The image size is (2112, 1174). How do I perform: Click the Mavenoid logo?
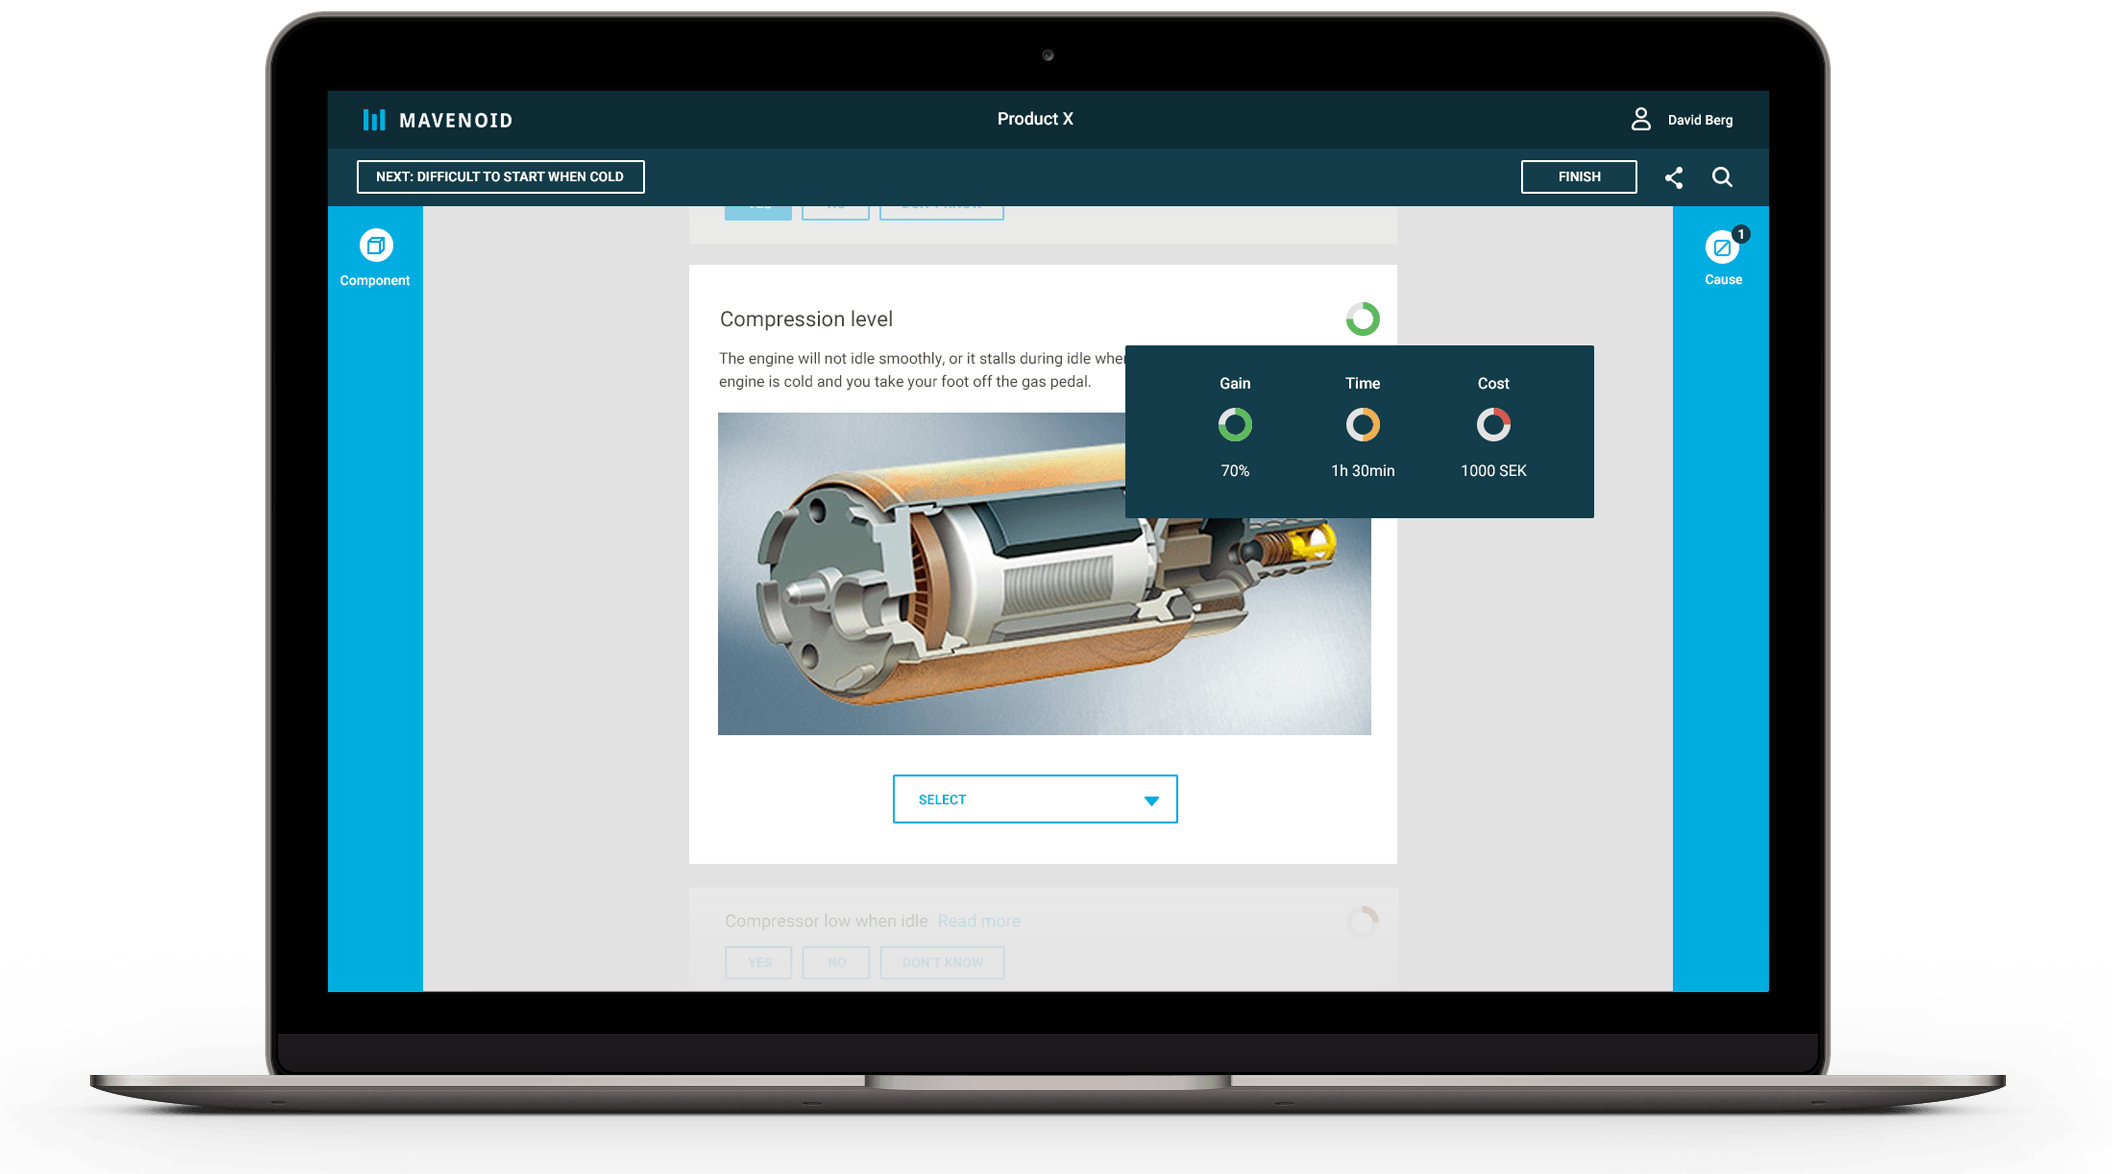click(437, 119)
